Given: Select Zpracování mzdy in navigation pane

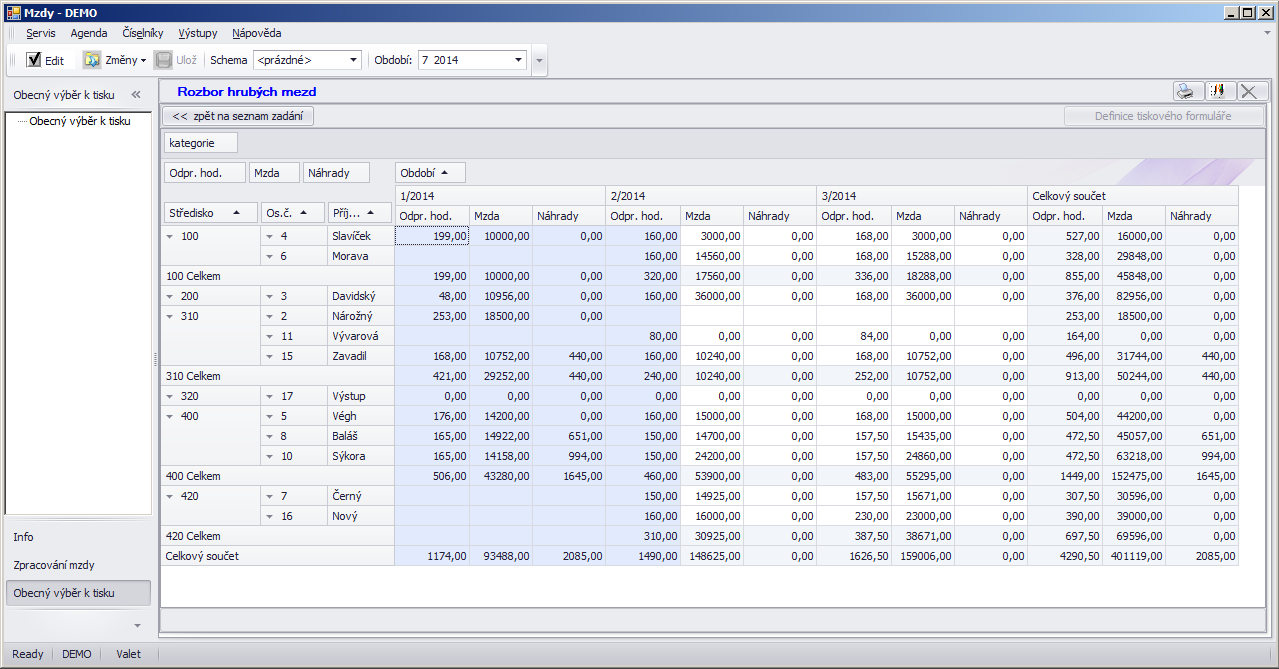Looking at the screenshot, I should (x=54, y=565).
